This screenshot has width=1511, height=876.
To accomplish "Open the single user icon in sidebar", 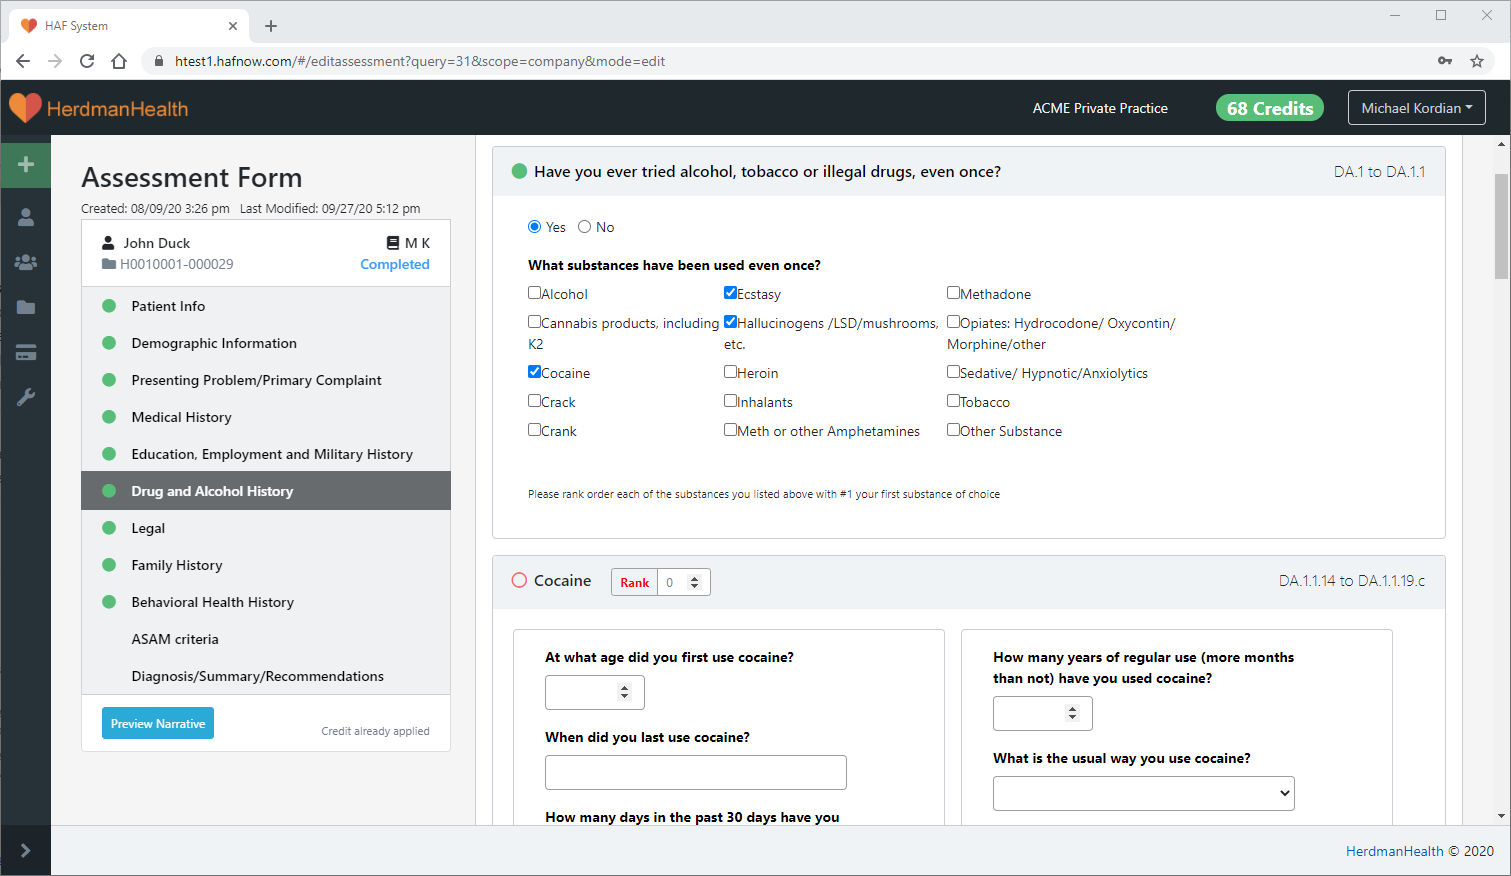I will 26,217.
